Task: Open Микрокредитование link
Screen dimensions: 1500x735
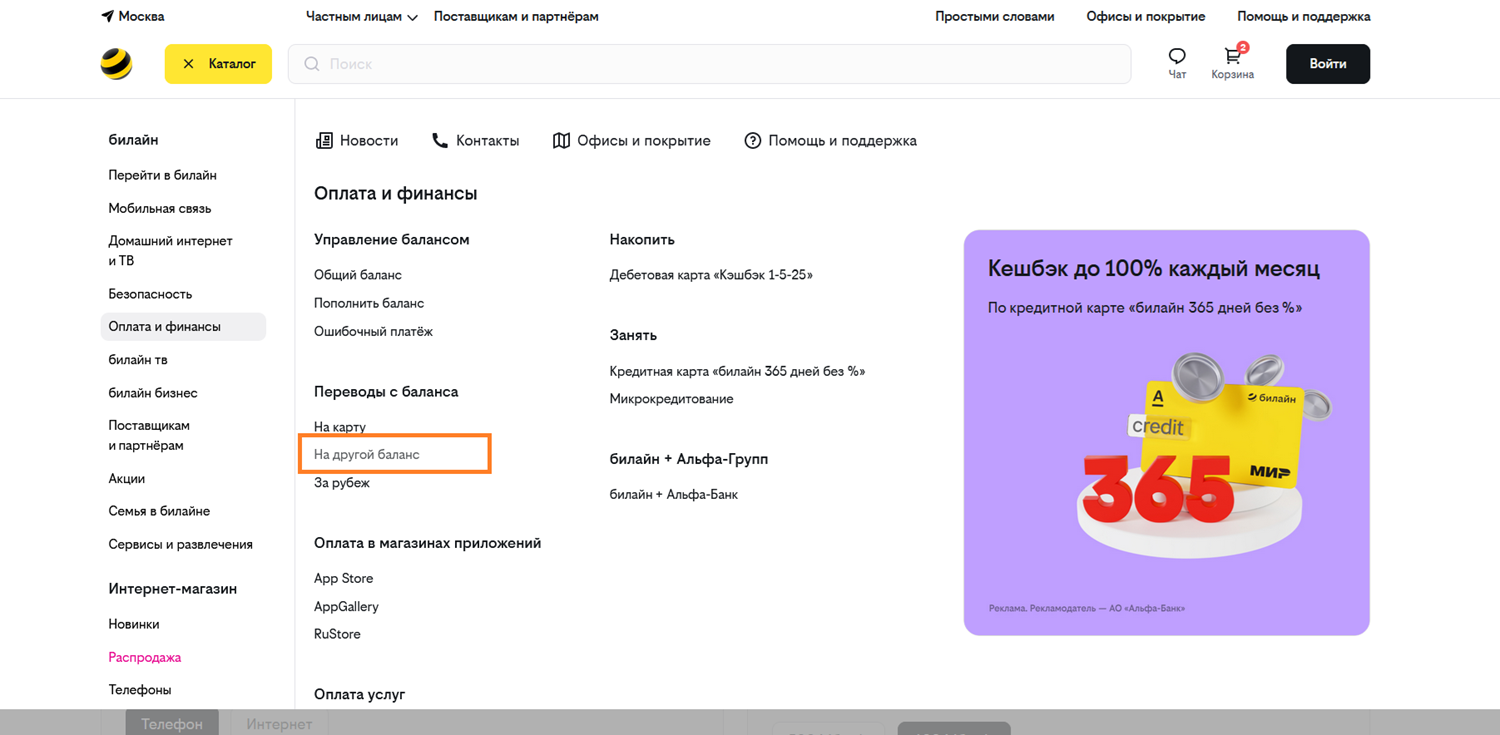Action: [x=672, y=399]
